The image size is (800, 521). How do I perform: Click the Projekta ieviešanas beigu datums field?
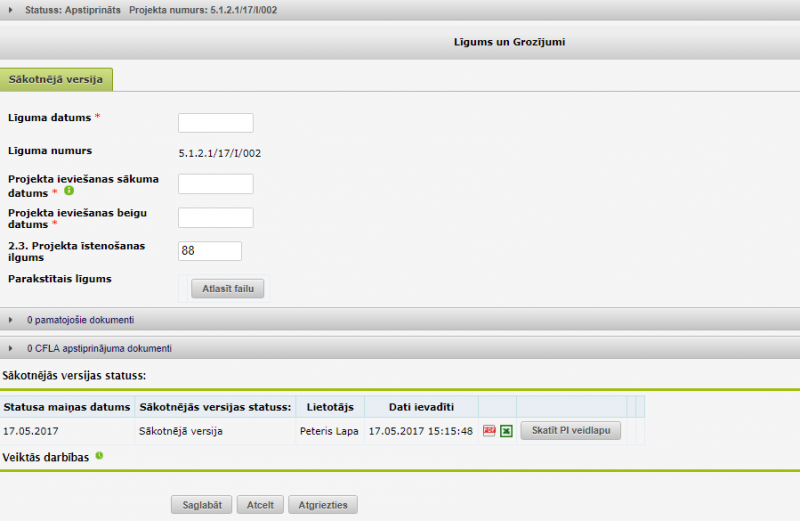pos(215,217)
